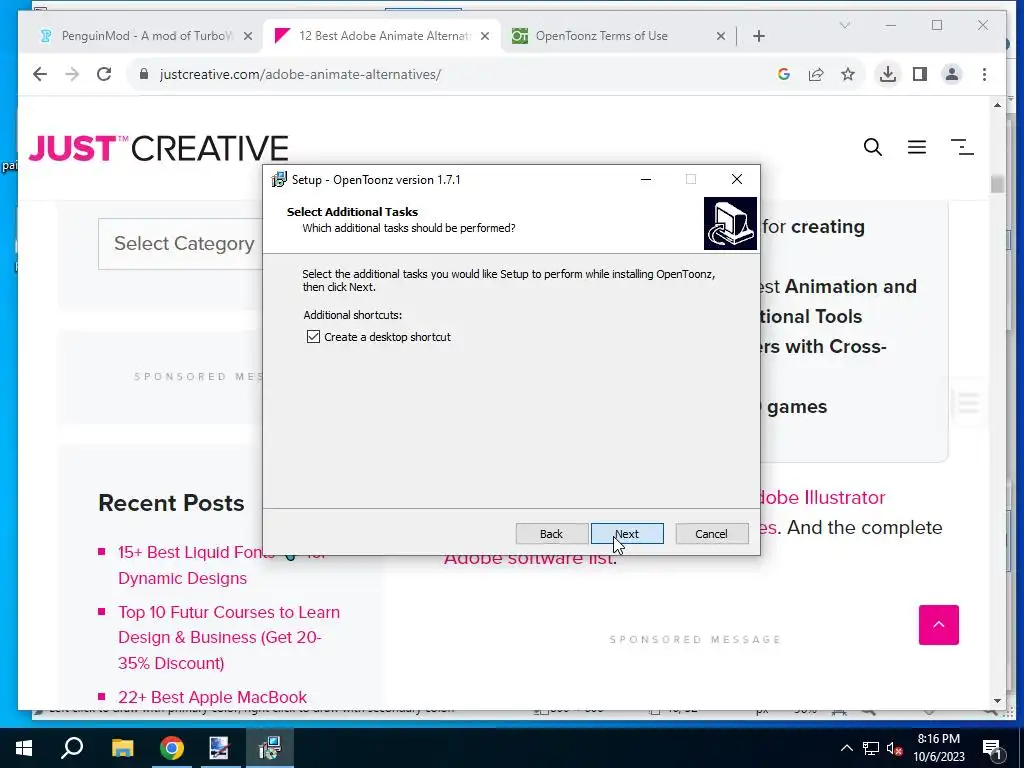
Task: Open File Explorer from taskbar
Action: pyautogui.click(x=122, y=748)
